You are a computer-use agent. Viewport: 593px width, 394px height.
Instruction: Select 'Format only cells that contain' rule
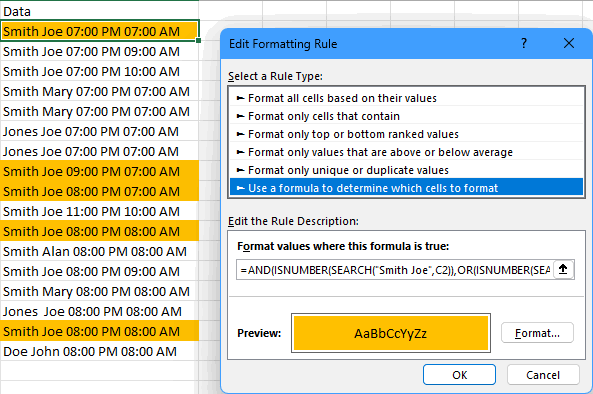coord(407,116)
